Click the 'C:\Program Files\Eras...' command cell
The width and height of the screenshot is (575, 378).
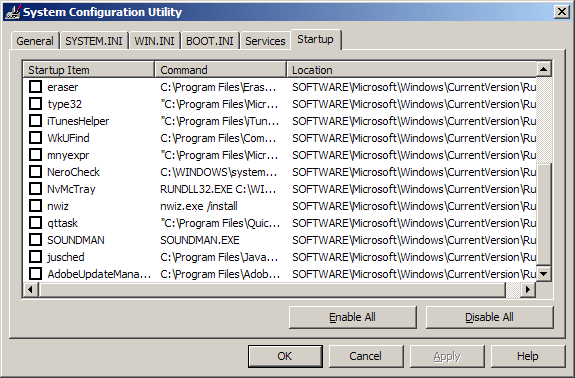click(218, 87)
